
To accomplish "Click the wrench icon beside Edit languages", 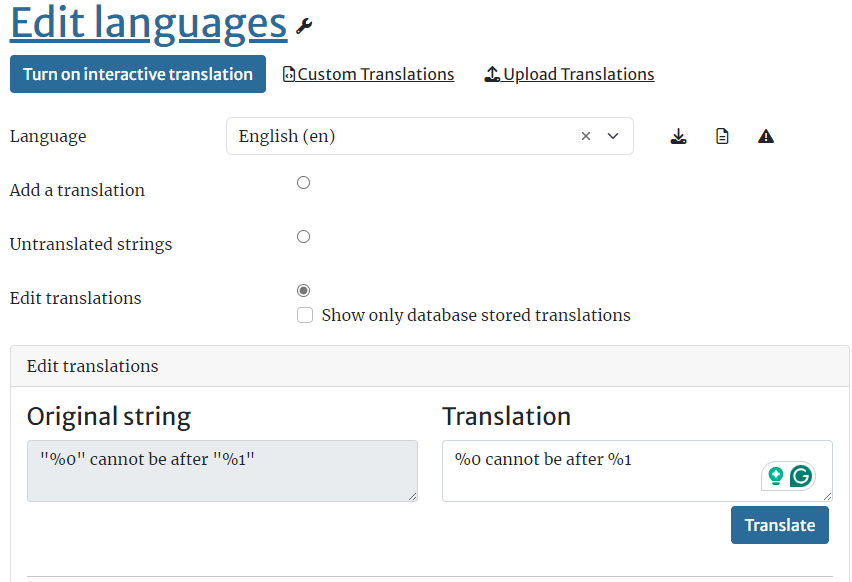I will 304,26.
